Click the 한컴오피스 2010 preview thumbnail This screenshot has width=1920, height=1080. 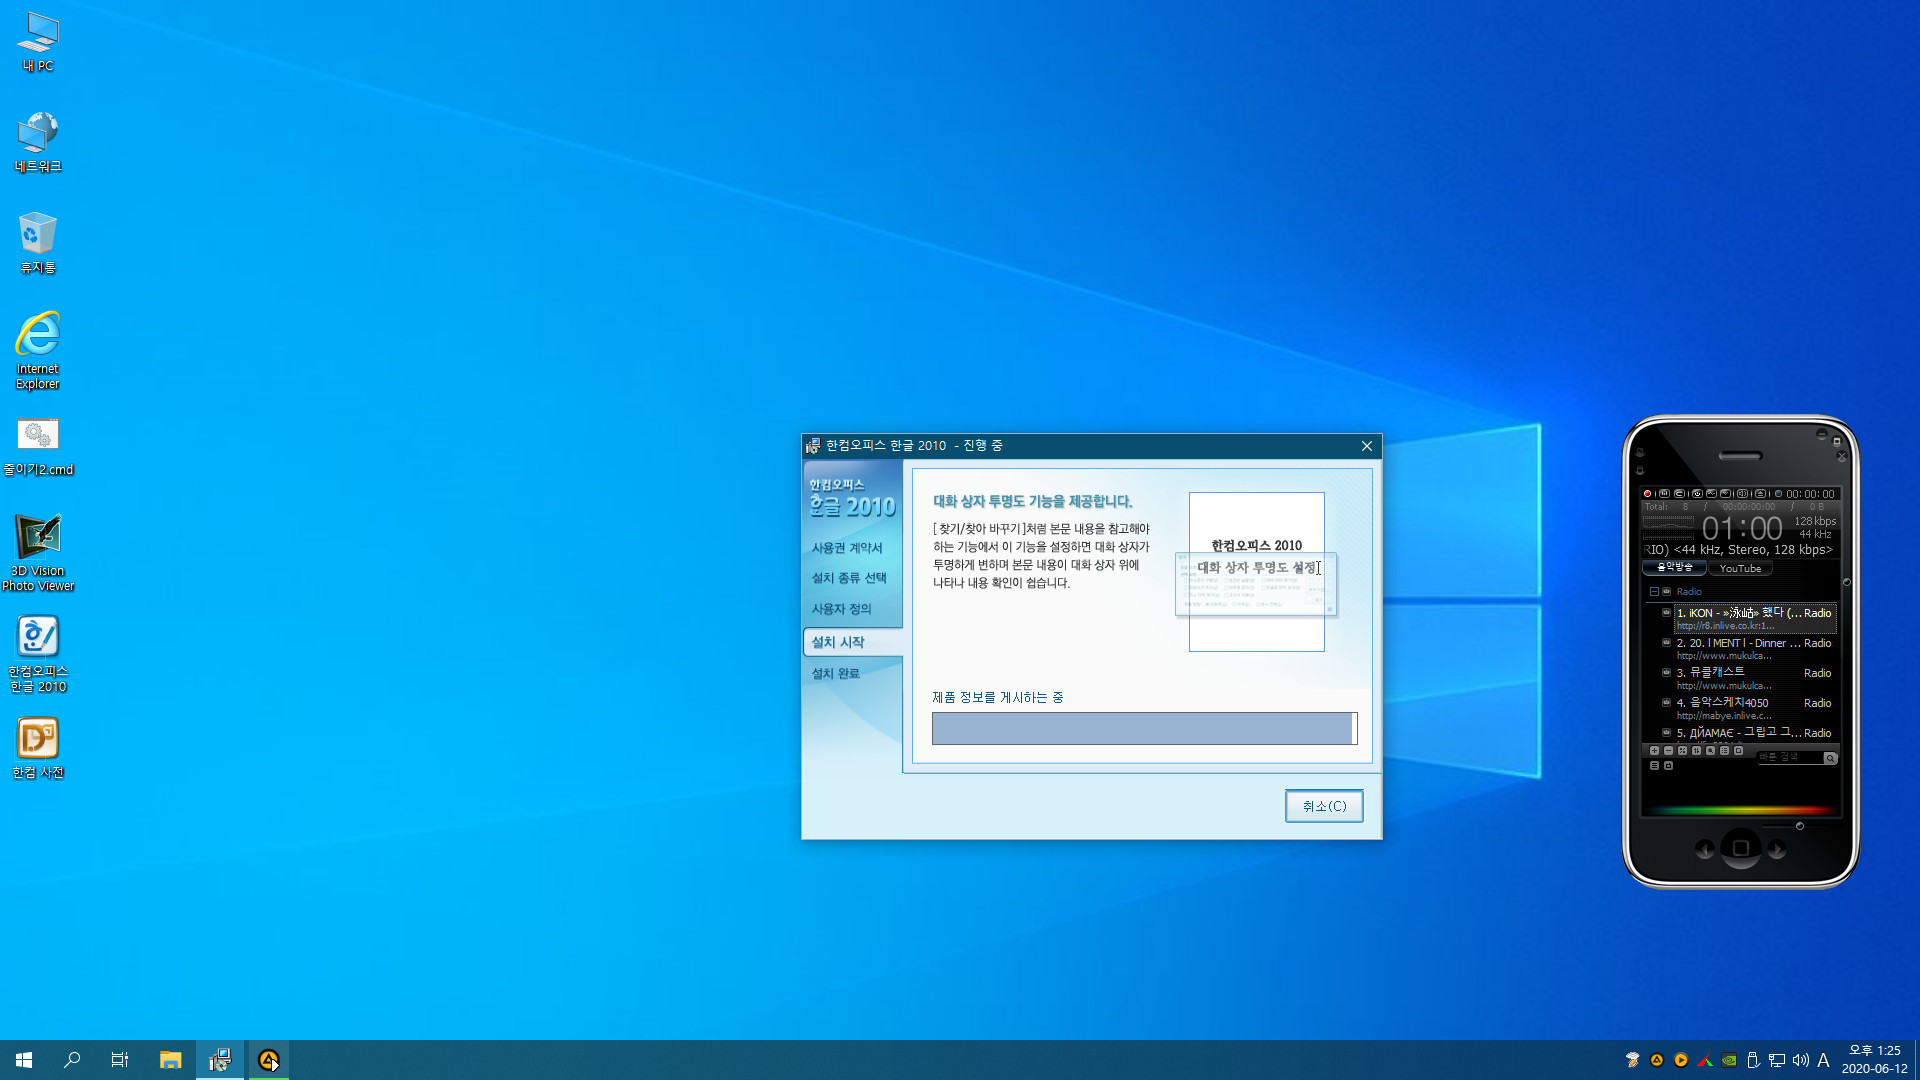[1256, 572]
